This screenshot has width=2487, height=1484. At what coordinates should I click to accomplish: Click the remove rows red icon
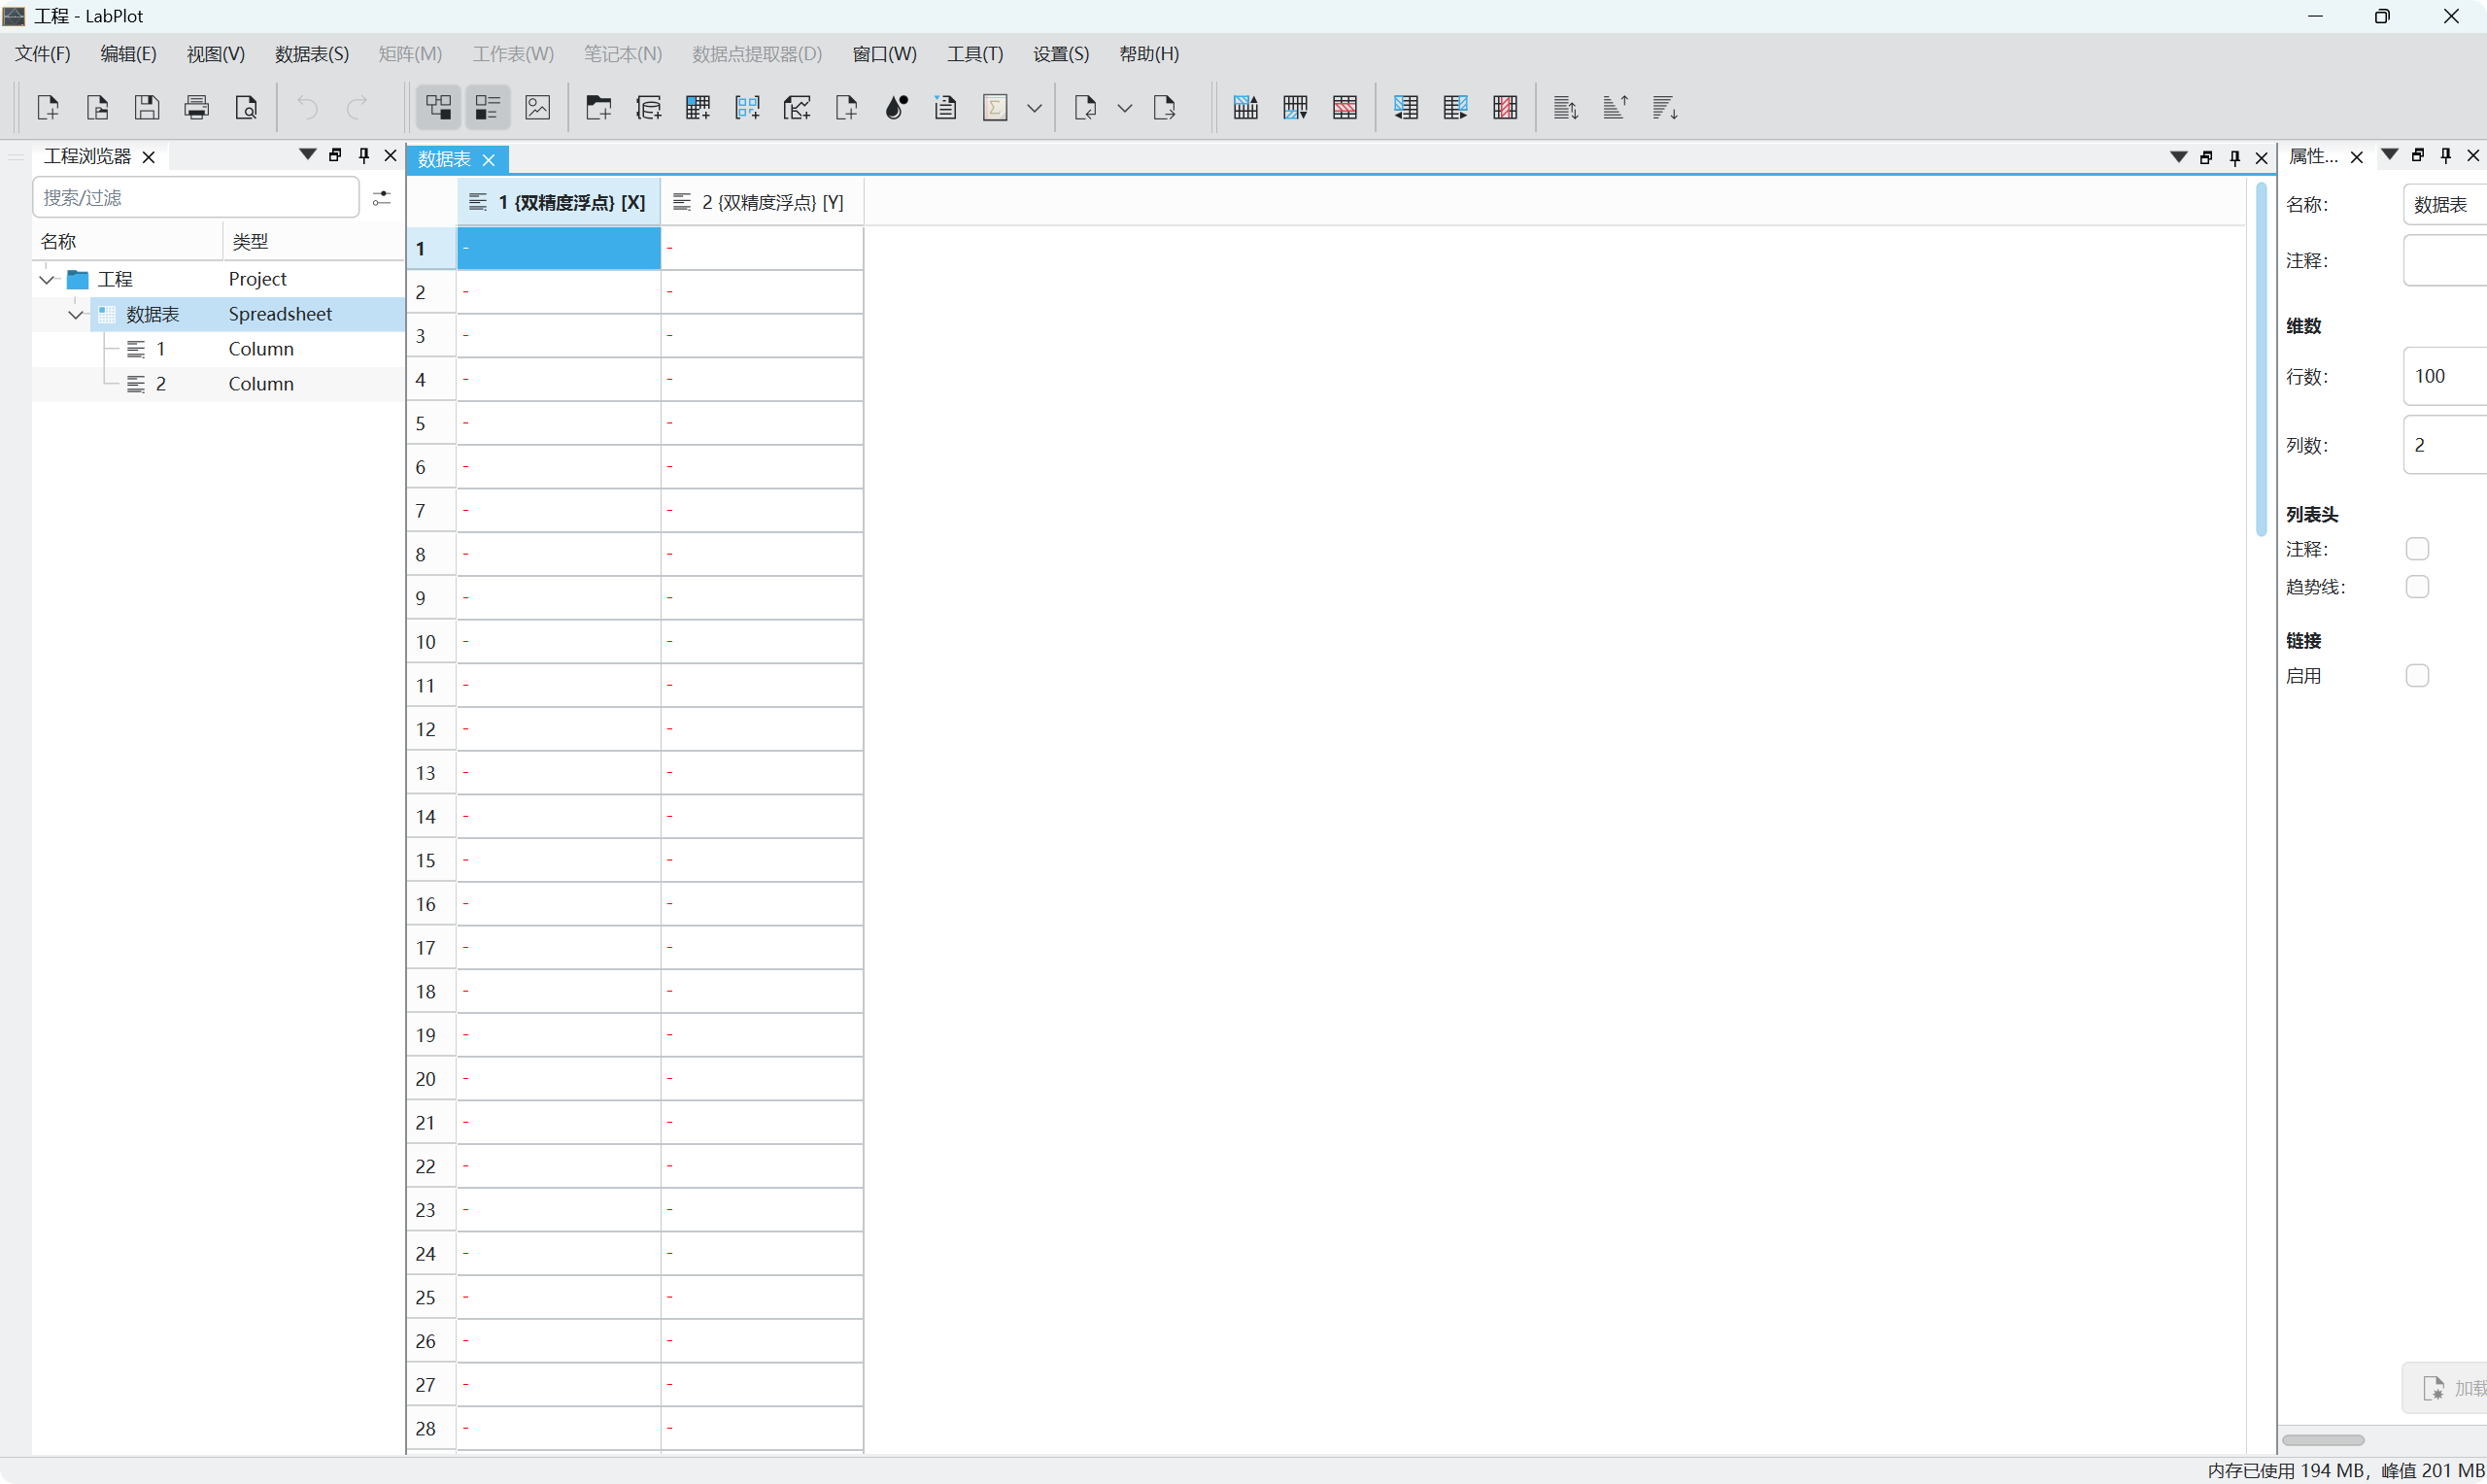click(1345, 108)
